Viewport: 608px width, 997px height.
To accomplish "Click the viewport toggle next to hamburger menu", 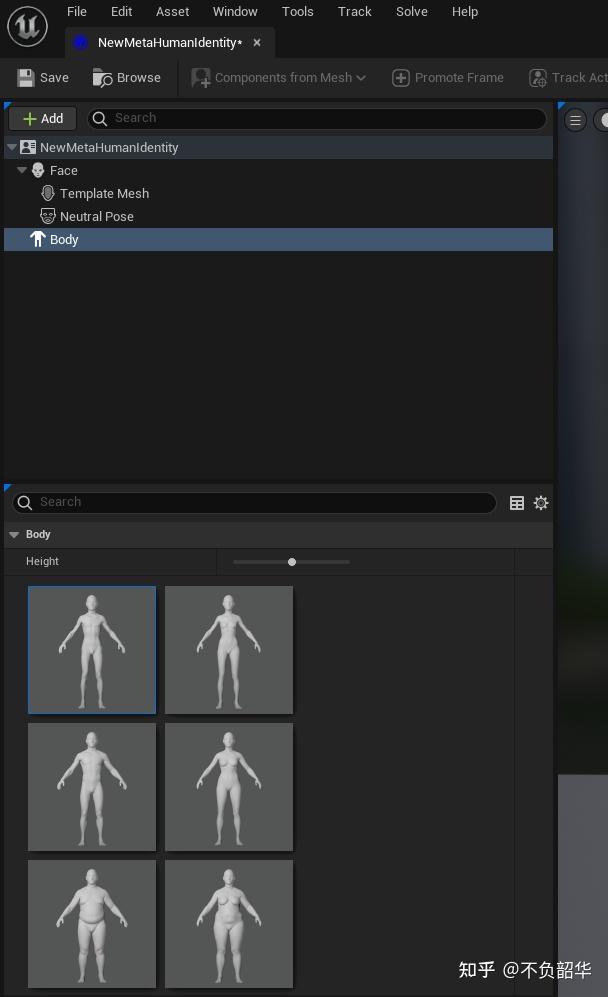I will (x=602, y=120).
